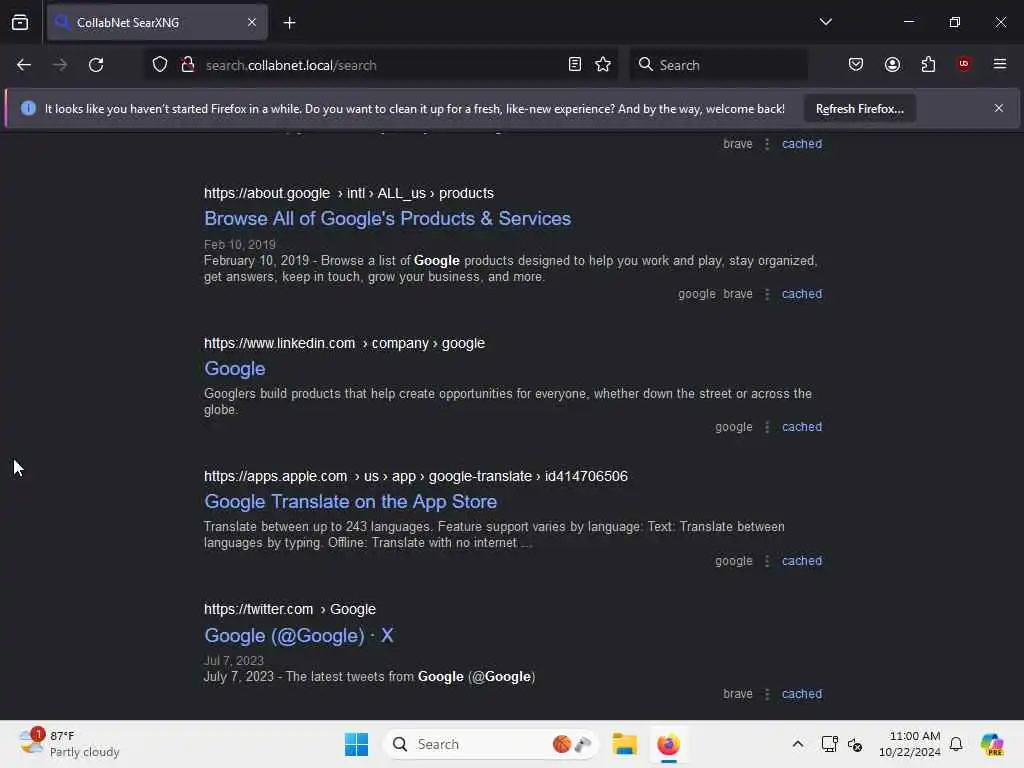Click the connection lock icon
The image size is (1024, 768).
188,65
